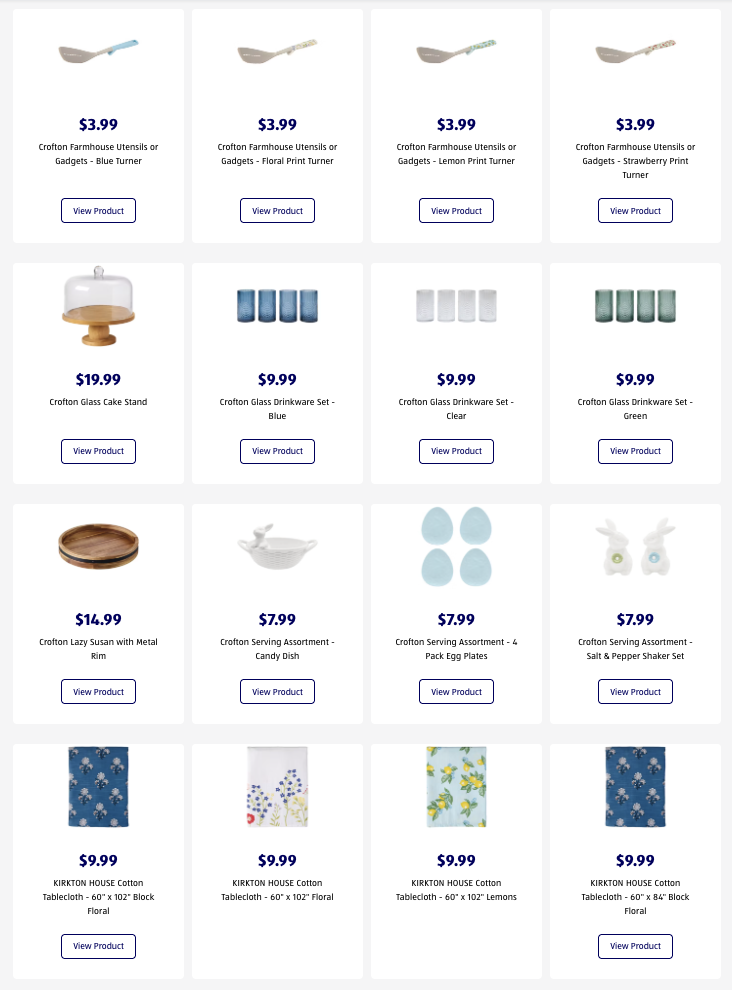The height and width of the screenshot is (990, 732).
Task: Select the blue glass drinkware set image
Action: pos(277,305)
